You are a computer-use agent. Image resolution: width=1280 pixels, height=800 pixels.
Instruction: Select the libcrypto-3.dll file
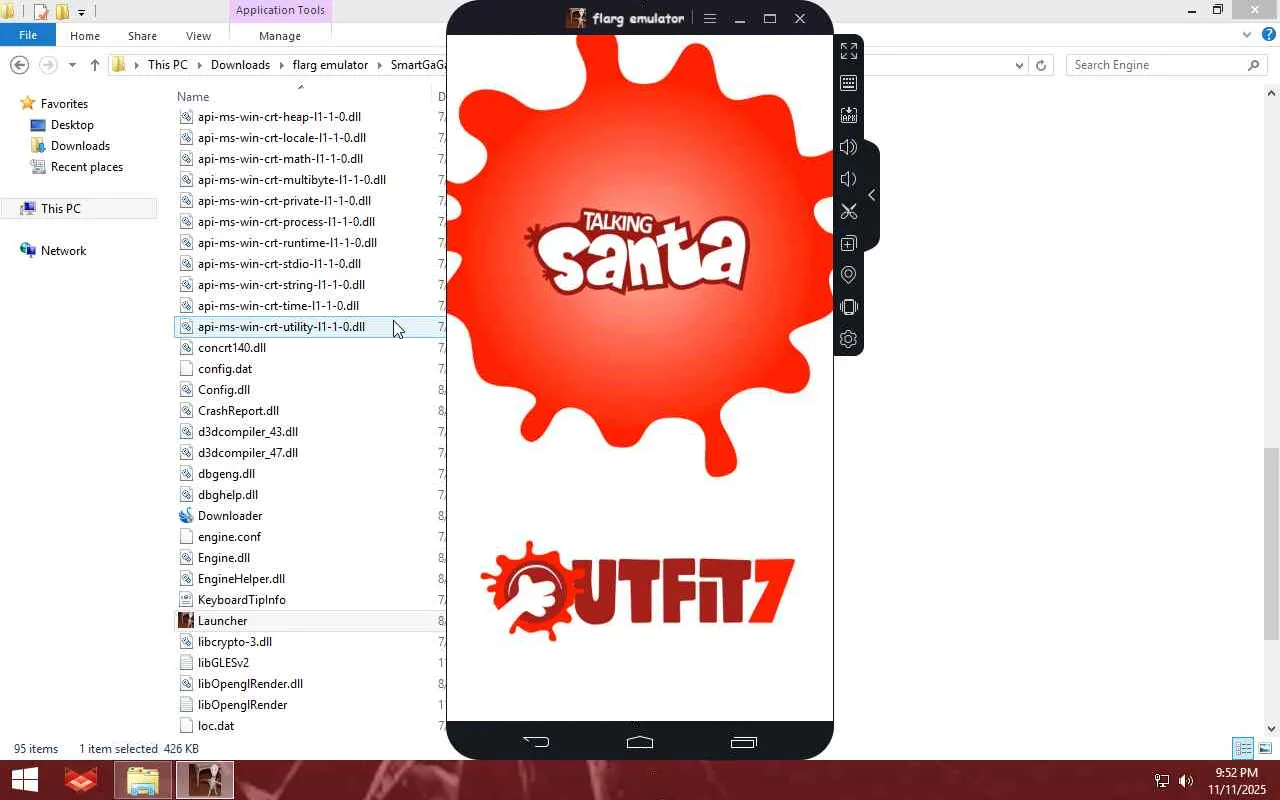(x=235, y=642)
